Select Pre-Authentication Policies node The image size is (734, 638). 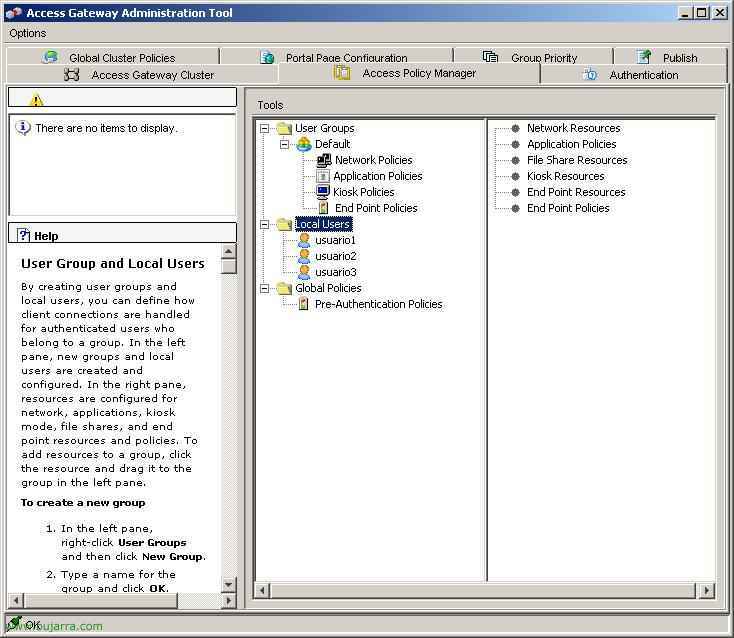(378, 304)
